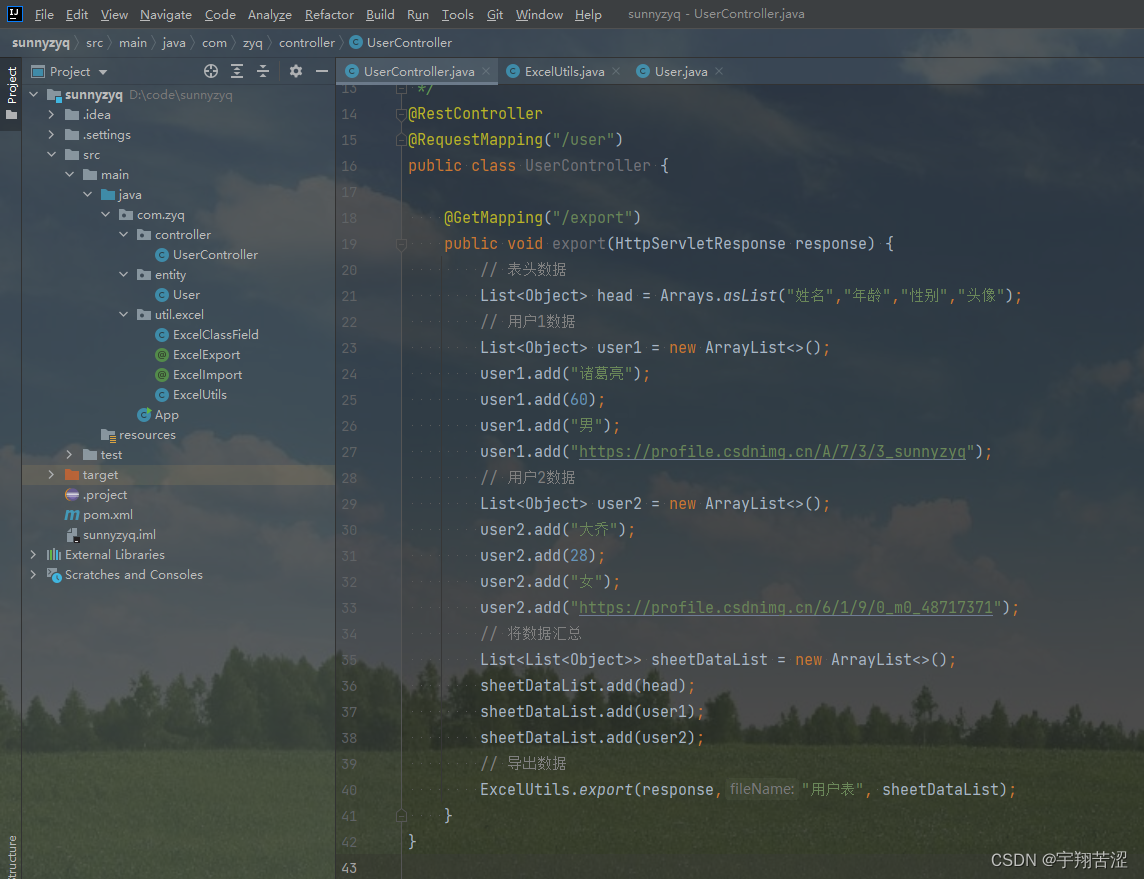Close the ExcelUtils.java tab
Screen dimensions: 1144x879
coord(616,71)
